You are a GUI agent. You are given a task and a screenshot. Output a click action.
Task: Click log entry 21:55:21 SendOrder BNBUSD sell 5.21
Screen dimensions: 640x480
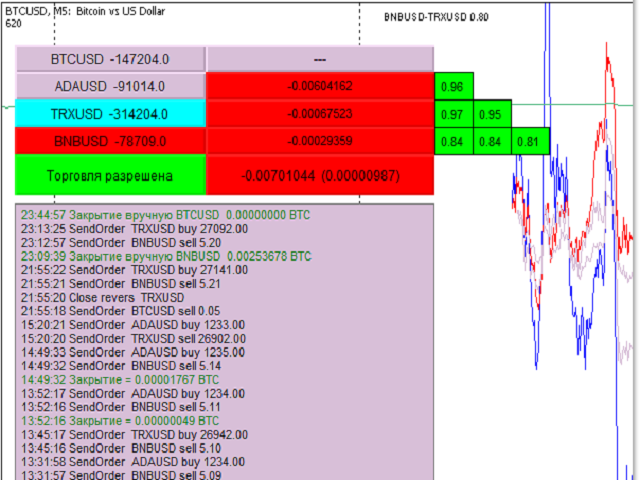point(120,284)
